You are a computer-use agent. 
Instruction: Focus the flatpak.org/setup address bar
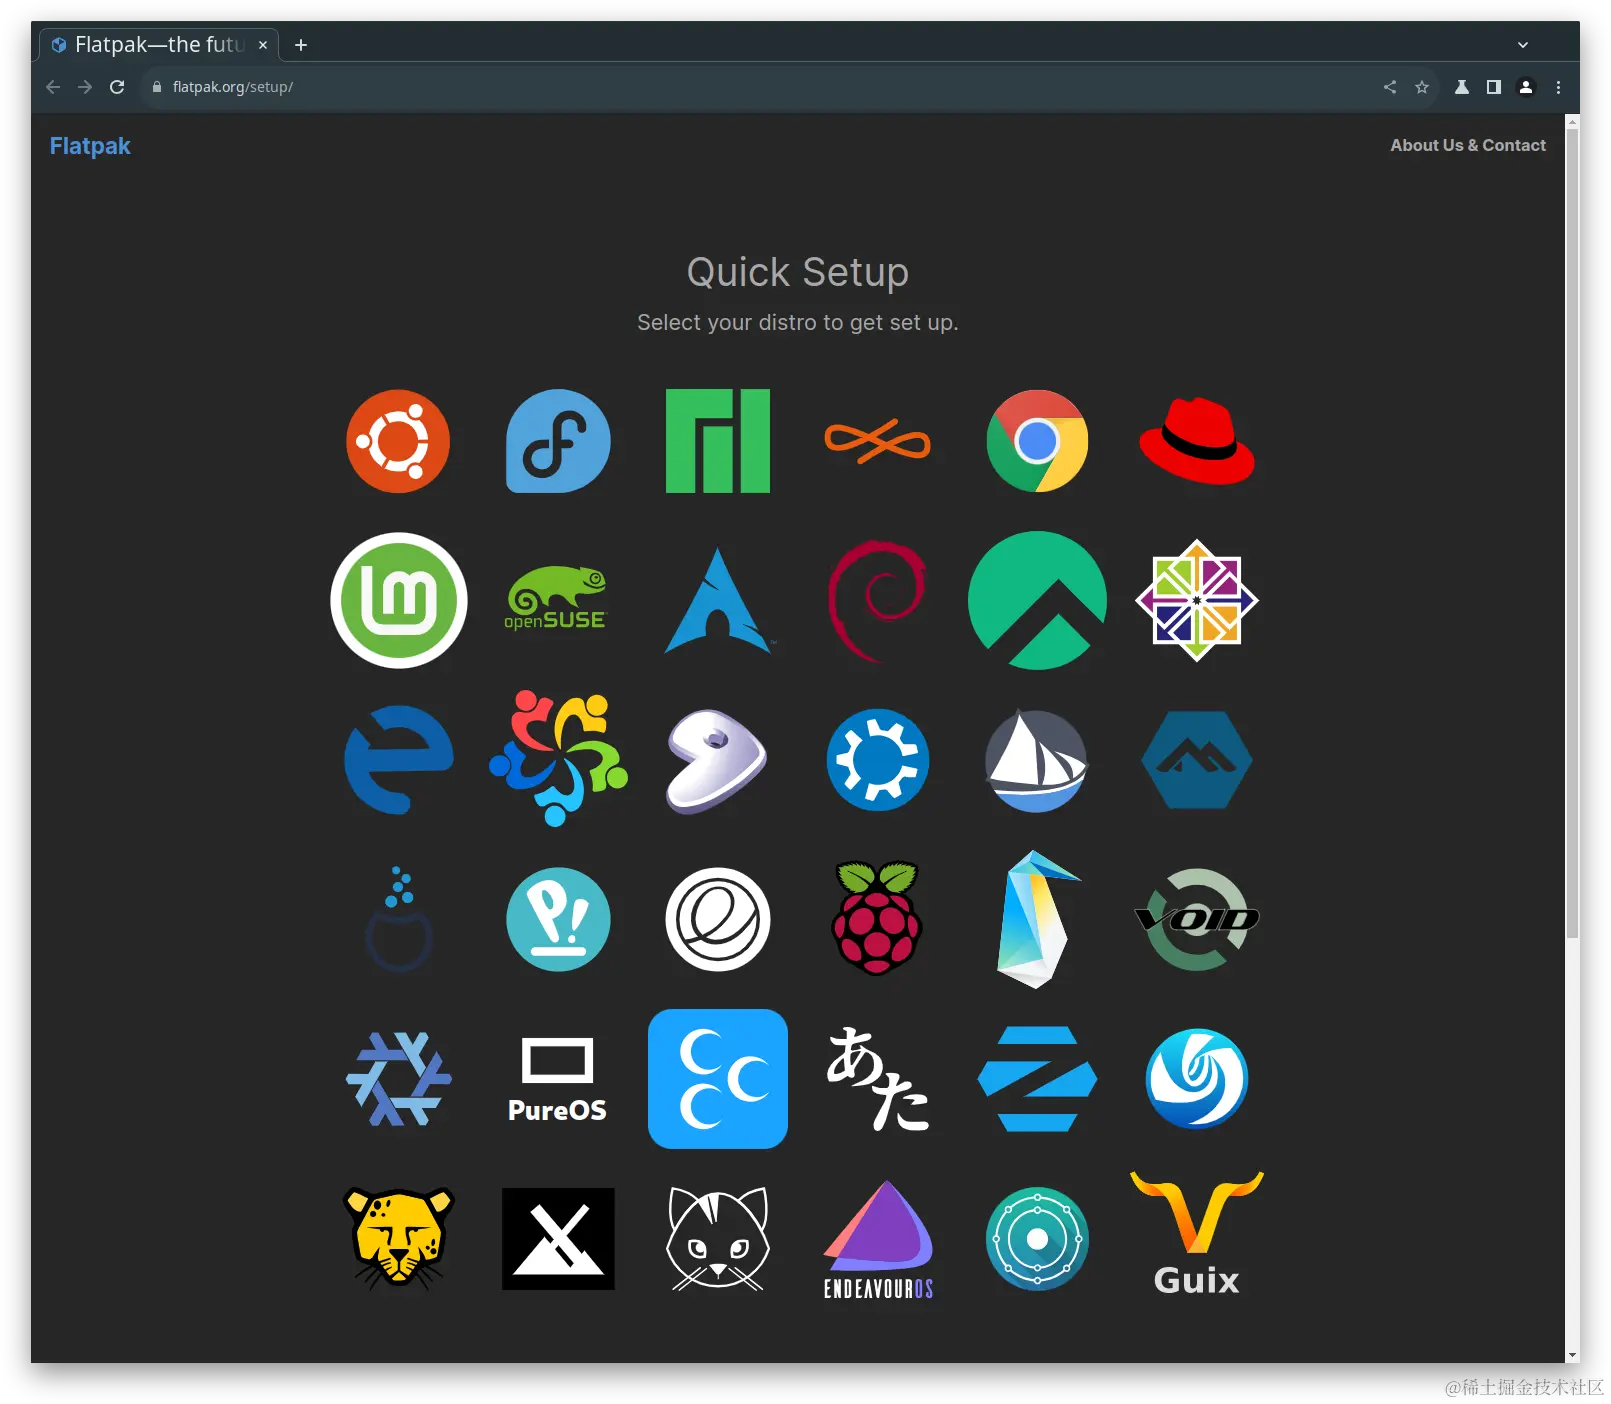tap(790, 87)
